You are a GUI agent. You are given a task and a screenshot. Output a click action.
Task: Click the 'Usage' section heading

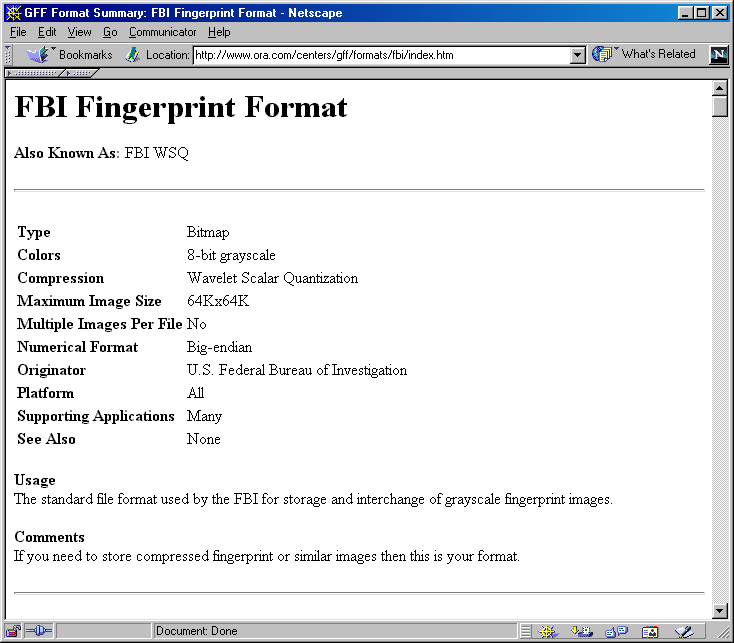(x=35, y=481)
